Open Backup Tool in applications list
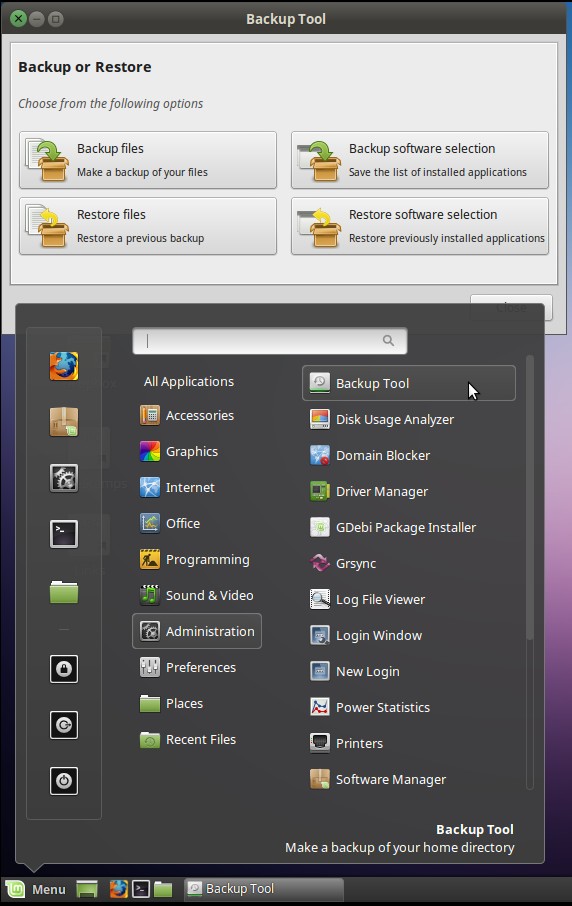Viewport: 572px width, 906px height. (408, 383)
